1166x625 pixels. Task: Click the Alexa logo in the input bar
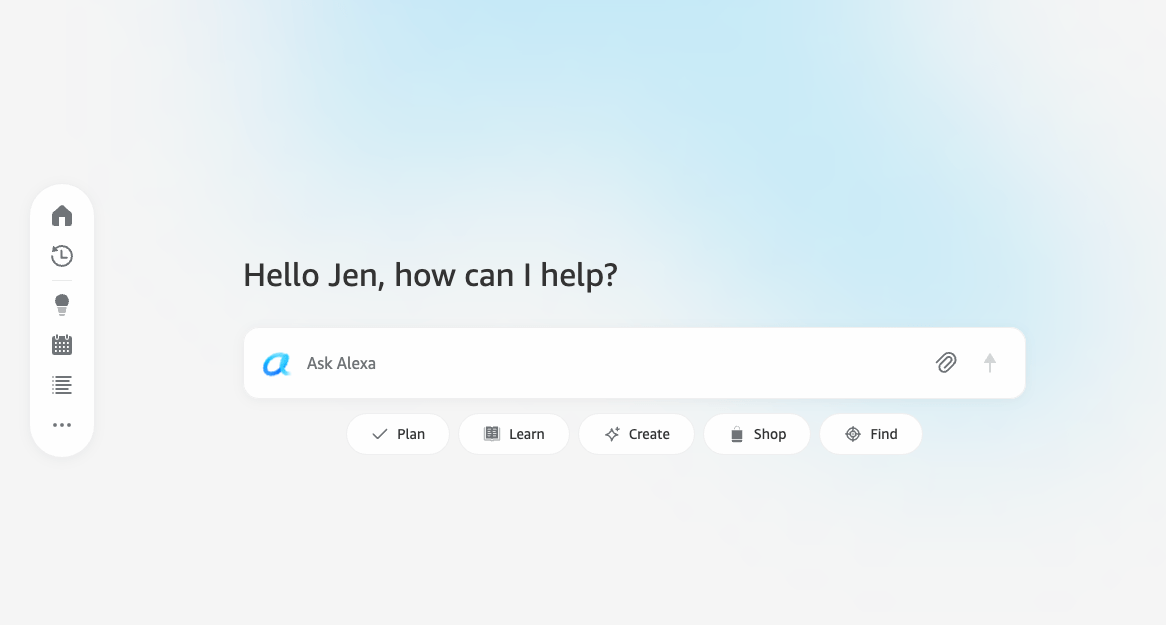(x=277, y=363)
